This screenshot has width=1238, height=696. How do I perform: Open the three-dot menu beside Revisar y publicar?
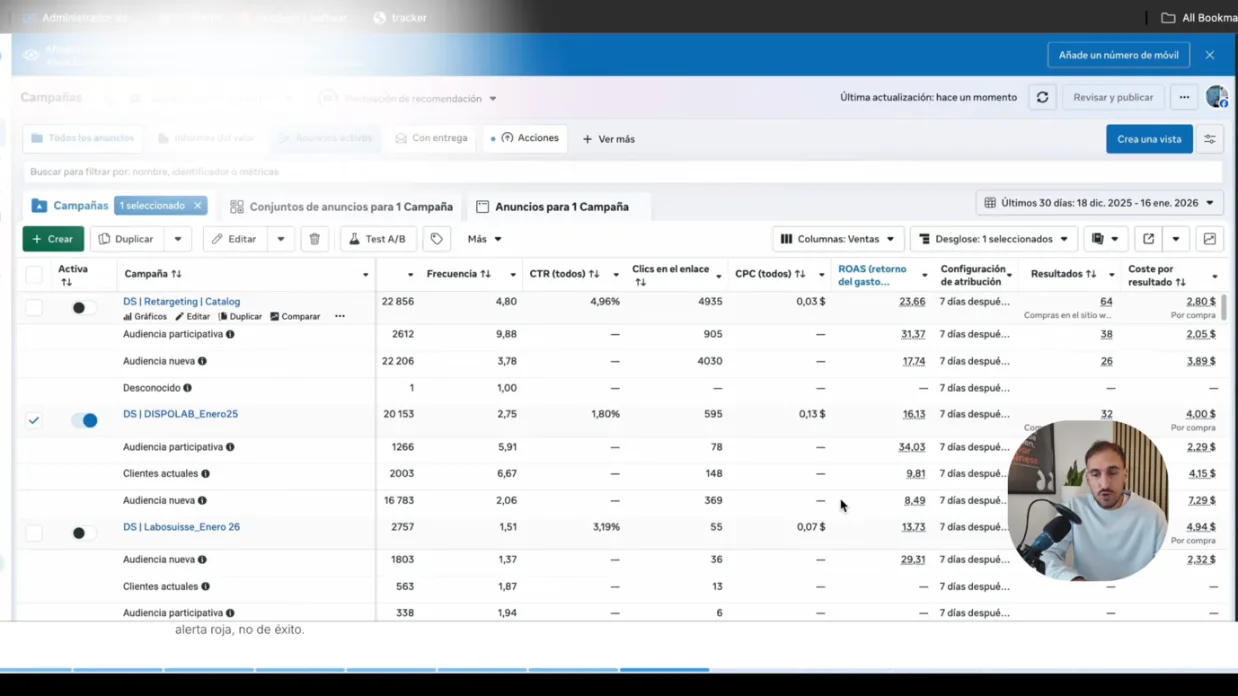(x=1184, y=98)
